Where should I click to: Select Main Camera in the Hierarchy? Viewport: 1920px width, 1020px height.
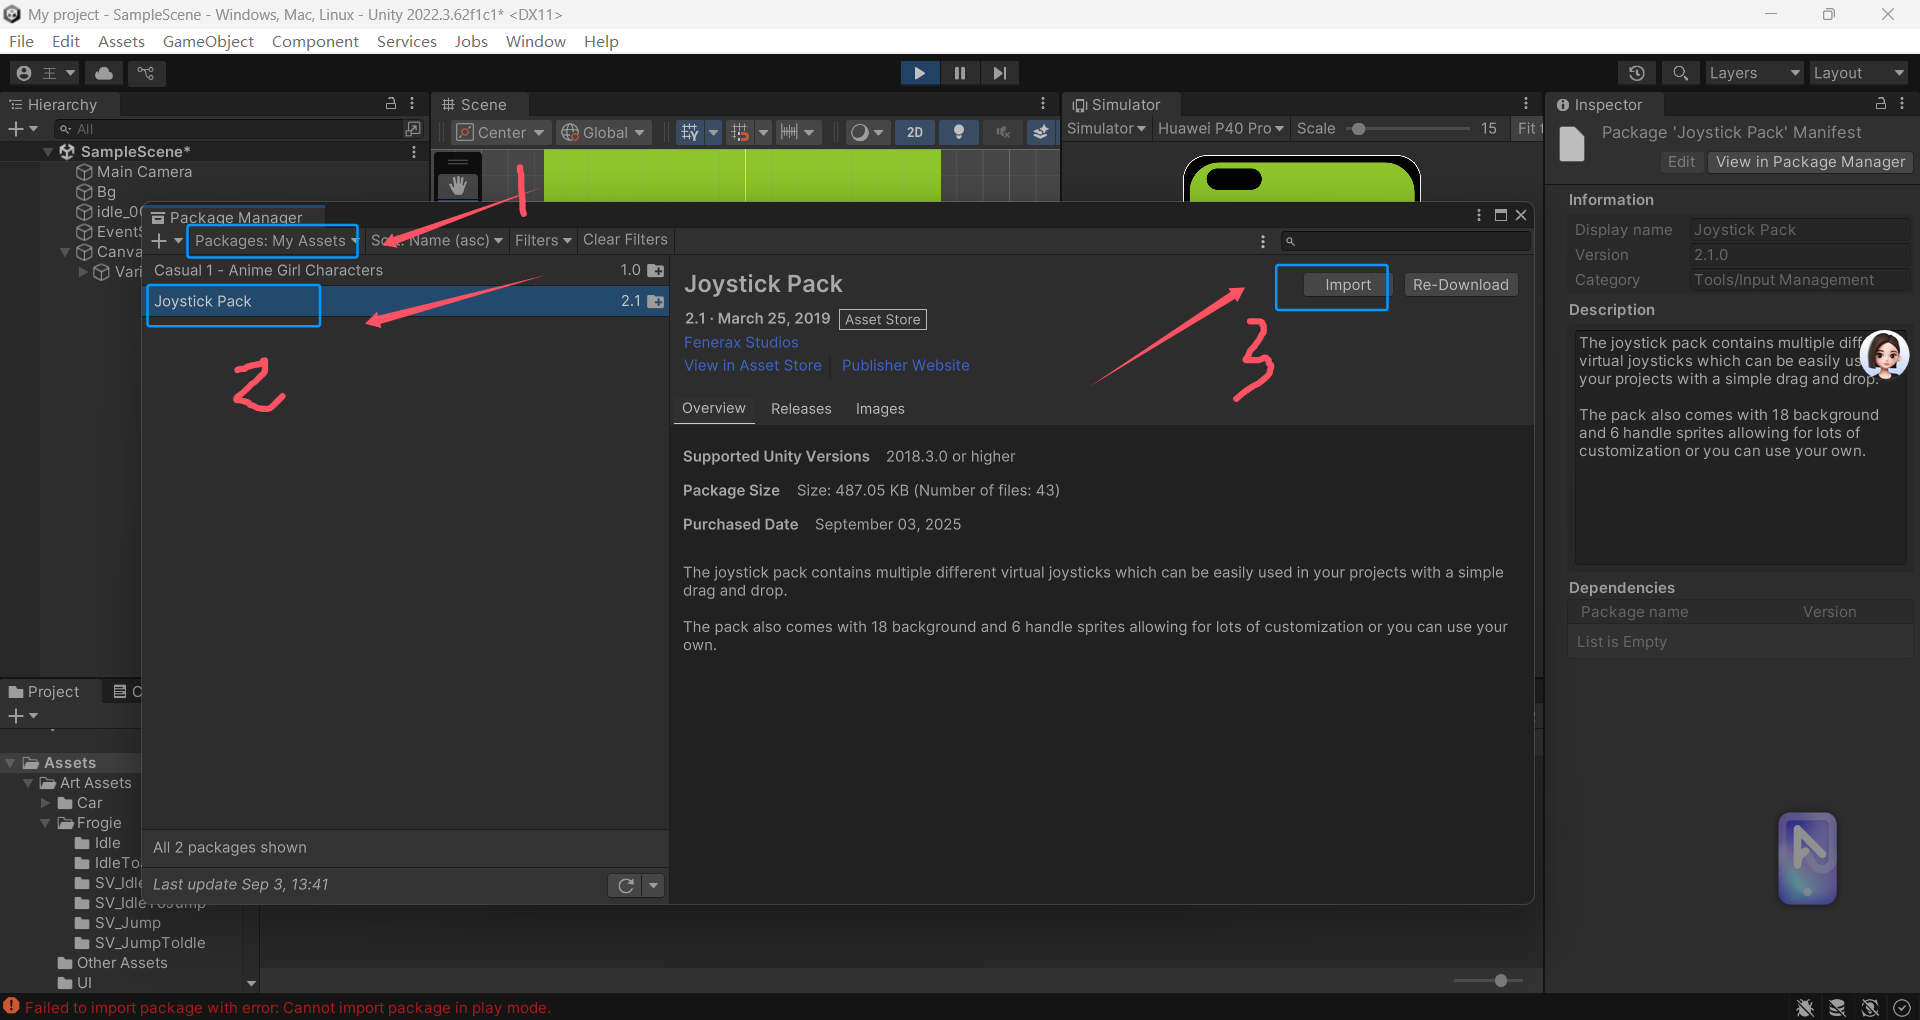coord(144,172)
